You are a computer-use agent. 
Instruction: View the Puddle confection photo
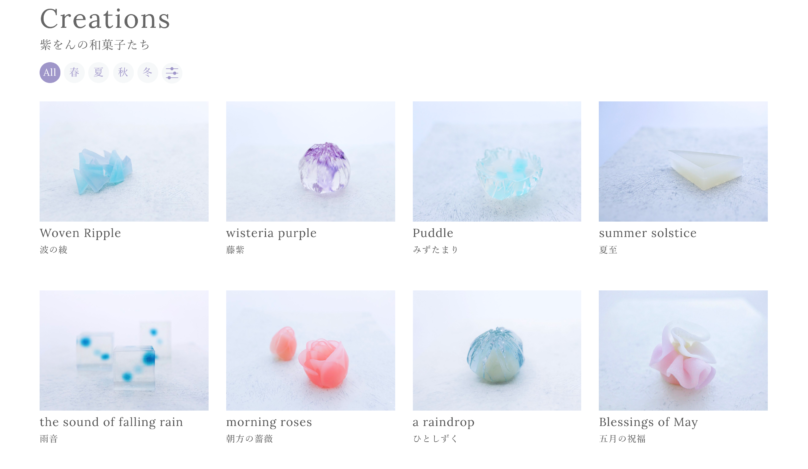[497, 161]
